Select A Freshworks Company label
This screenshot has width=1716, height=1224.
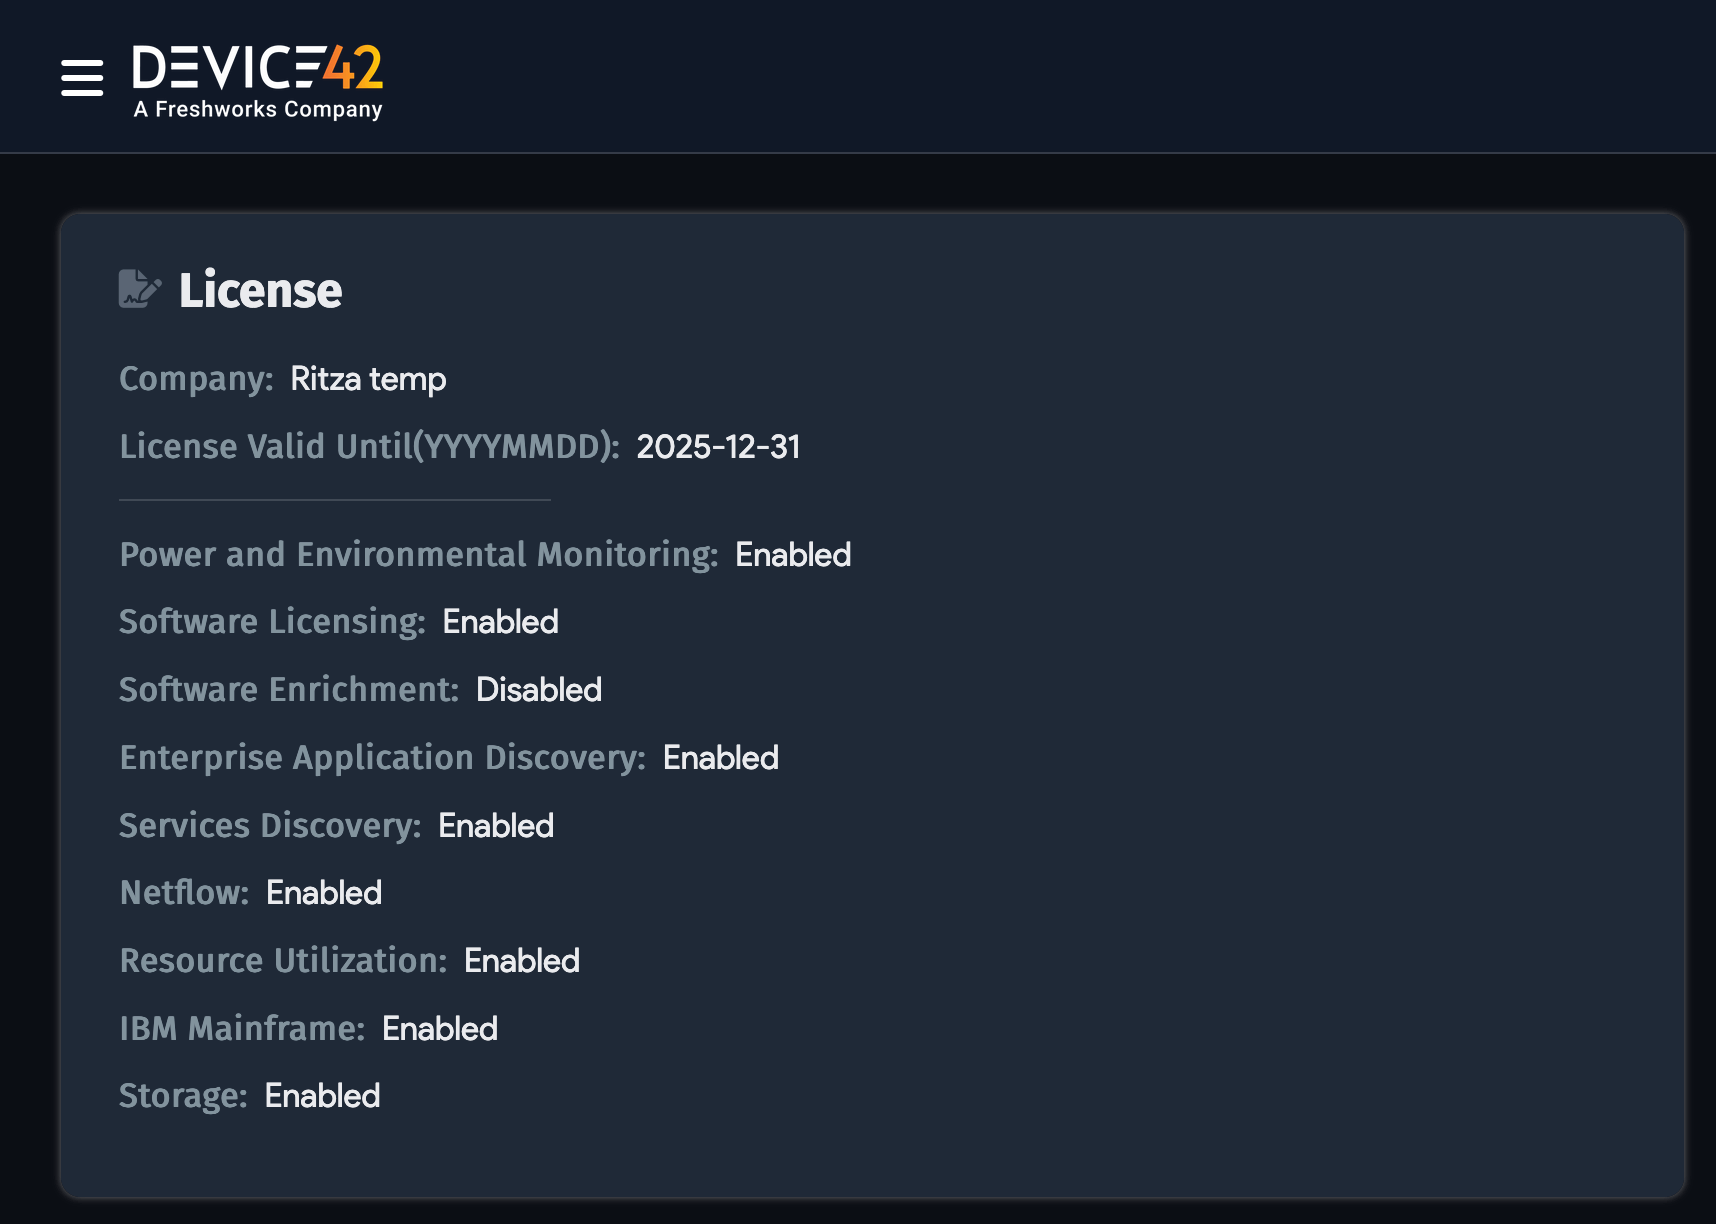(257, 111)
